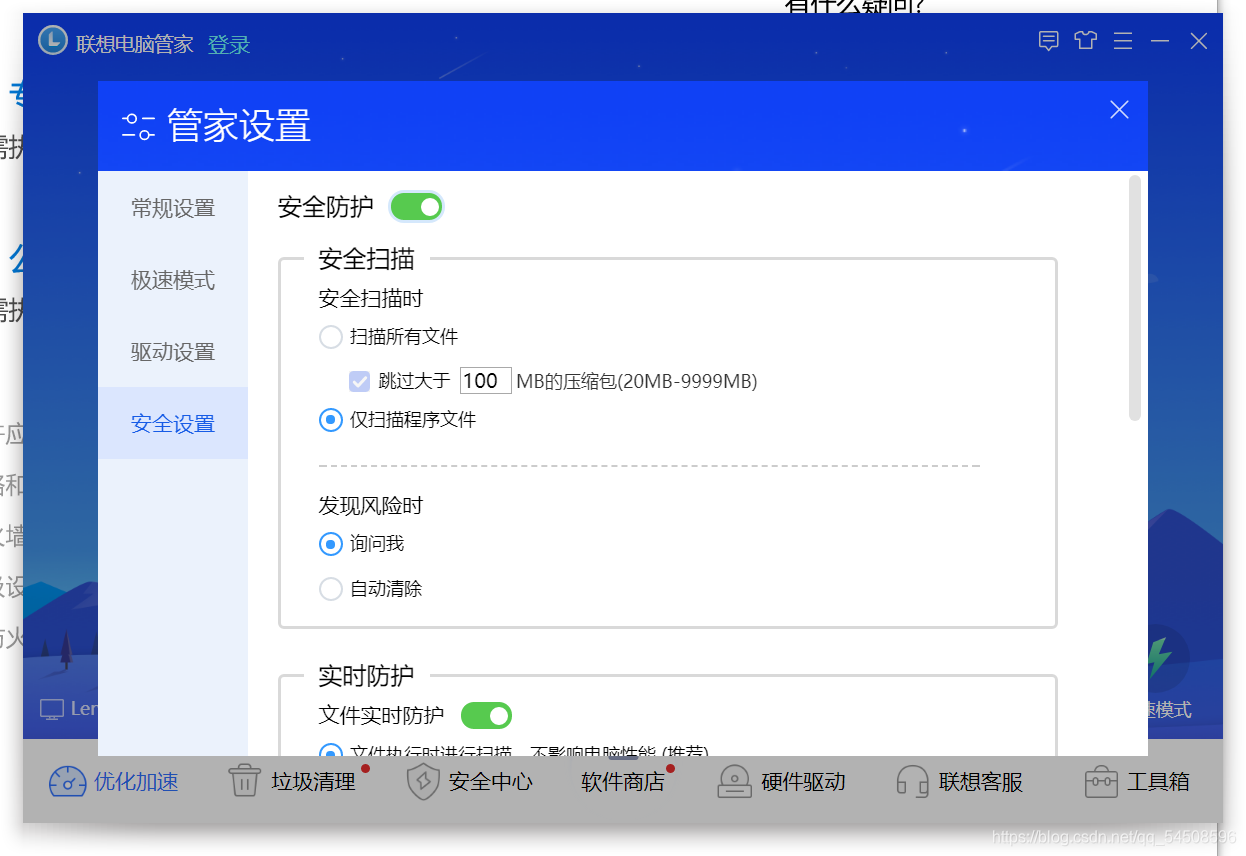Select the 自动清除 radio option
The width and height of the screenshot is (1246, 856).
click(330, 589)
